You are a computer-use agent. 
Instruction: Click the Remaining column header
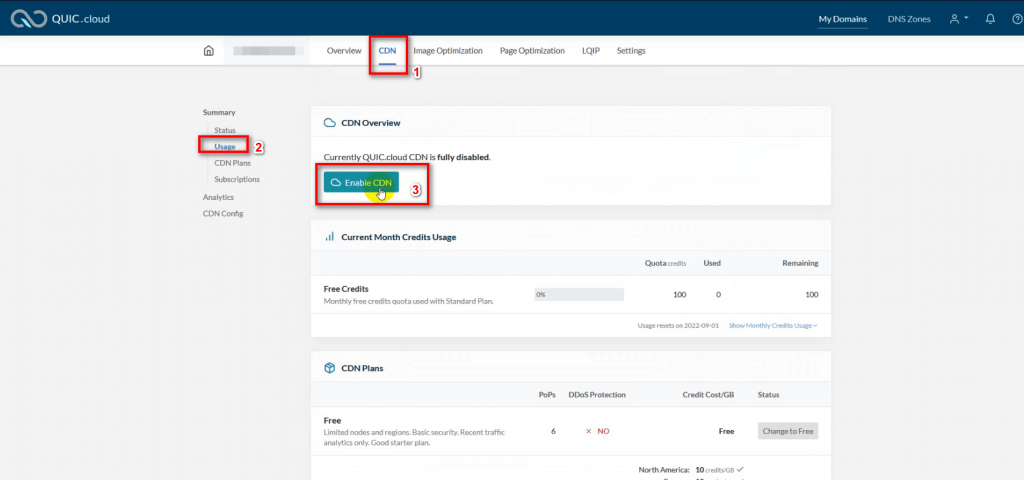(x=800, y=263)
